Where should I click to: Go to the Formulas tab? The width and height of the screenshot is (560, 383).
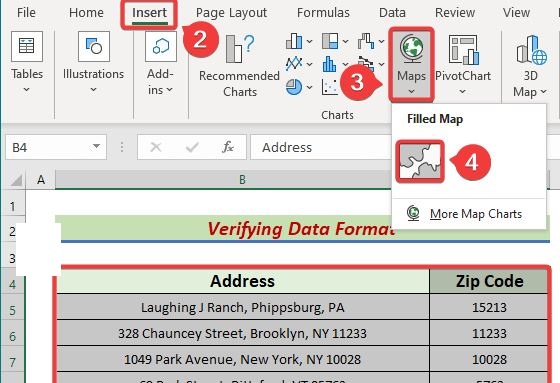(323, 13)
